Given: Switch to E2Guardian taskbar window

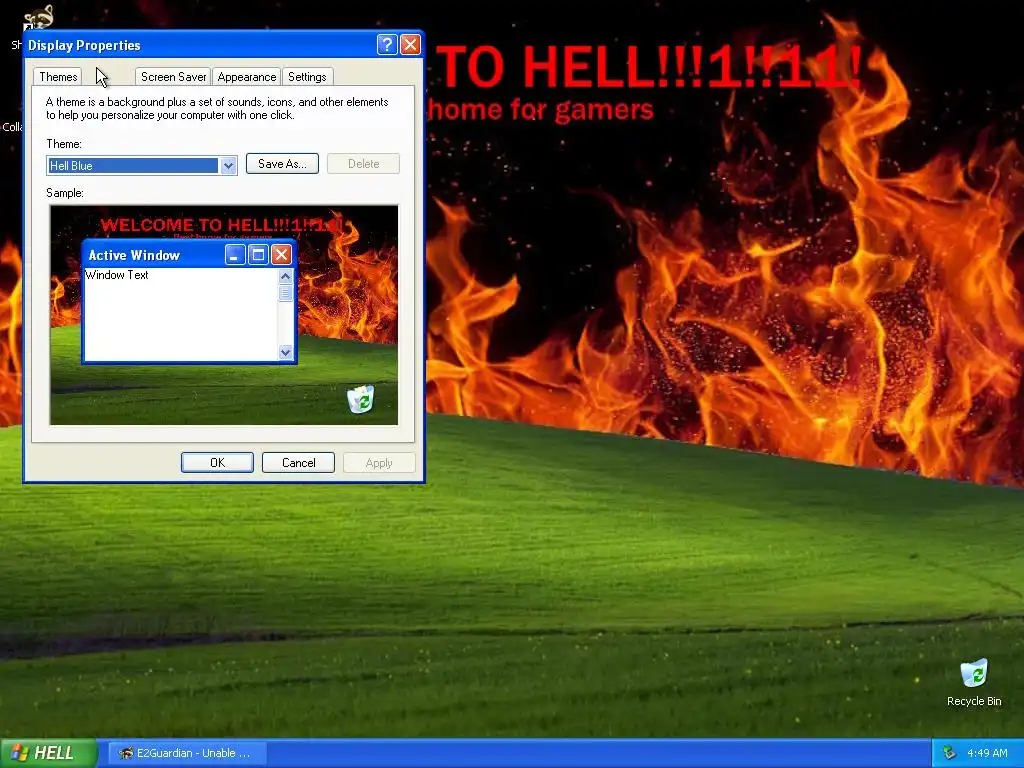Looking at the screenshot, I should click(187, 753).
